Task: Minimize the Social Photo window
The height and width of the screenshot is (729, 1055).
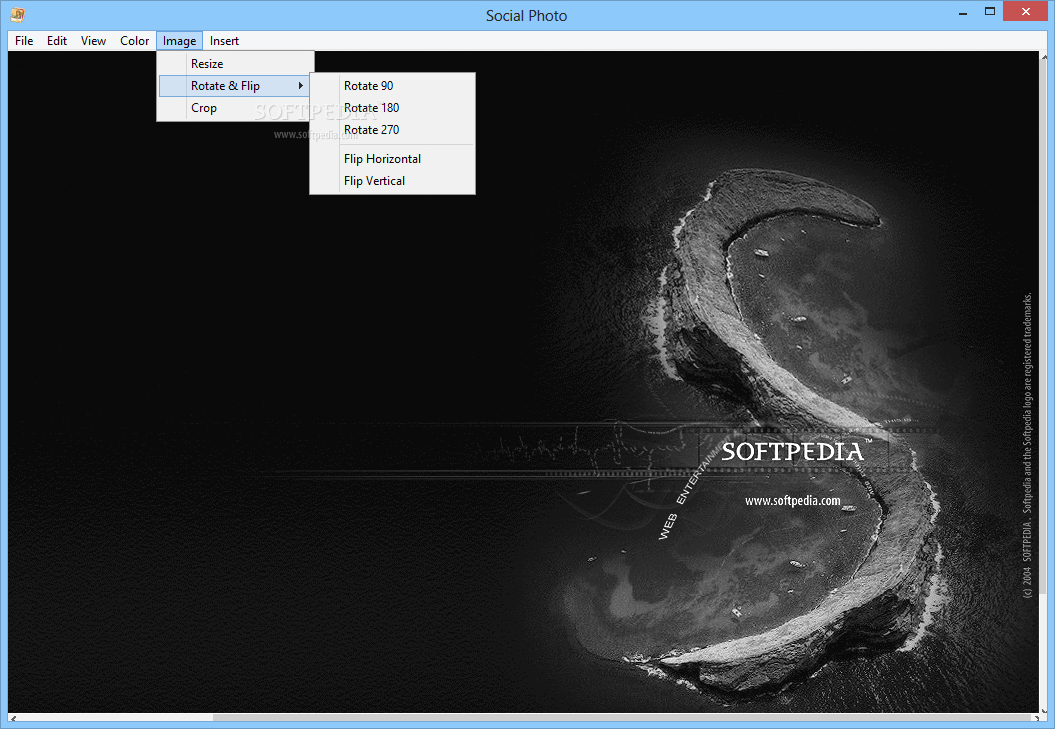Action: (963, 12)
